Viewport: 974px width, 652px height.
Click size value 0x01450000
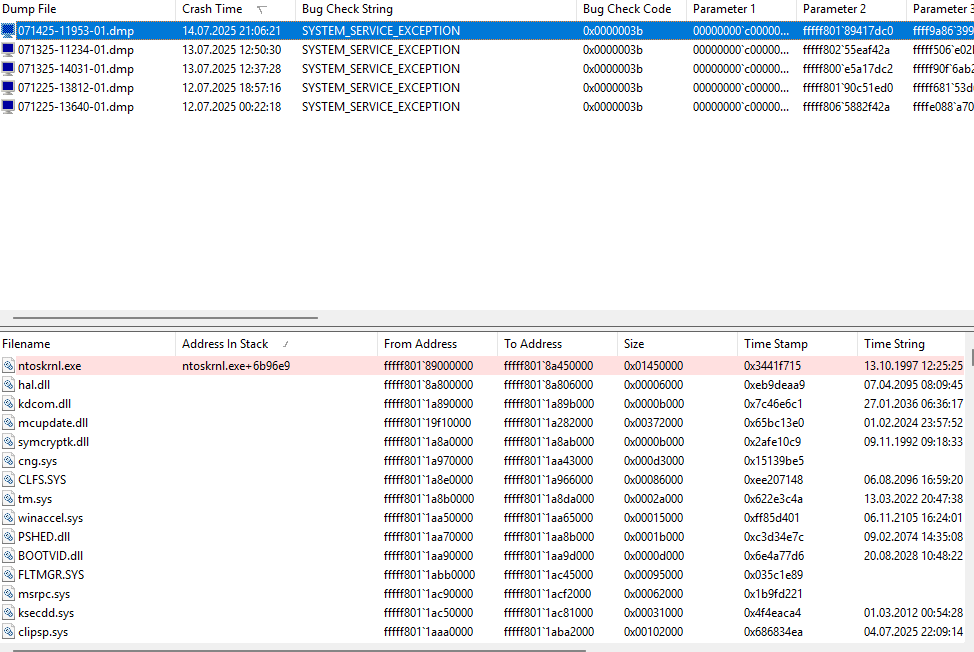[x=653, y=366]
